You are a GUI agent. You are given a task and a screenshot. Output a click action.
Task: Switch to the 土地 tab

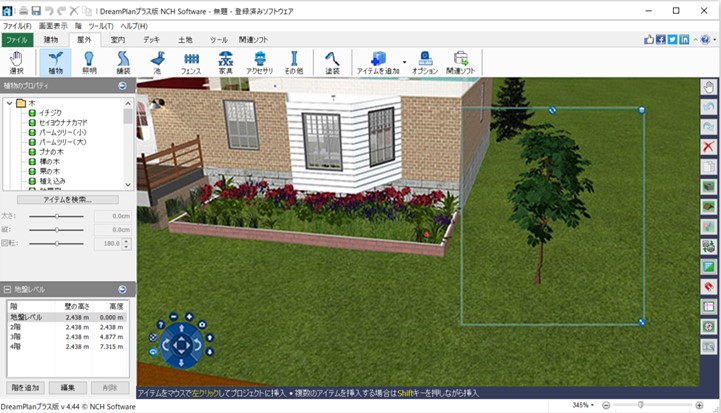pos(185,40)
